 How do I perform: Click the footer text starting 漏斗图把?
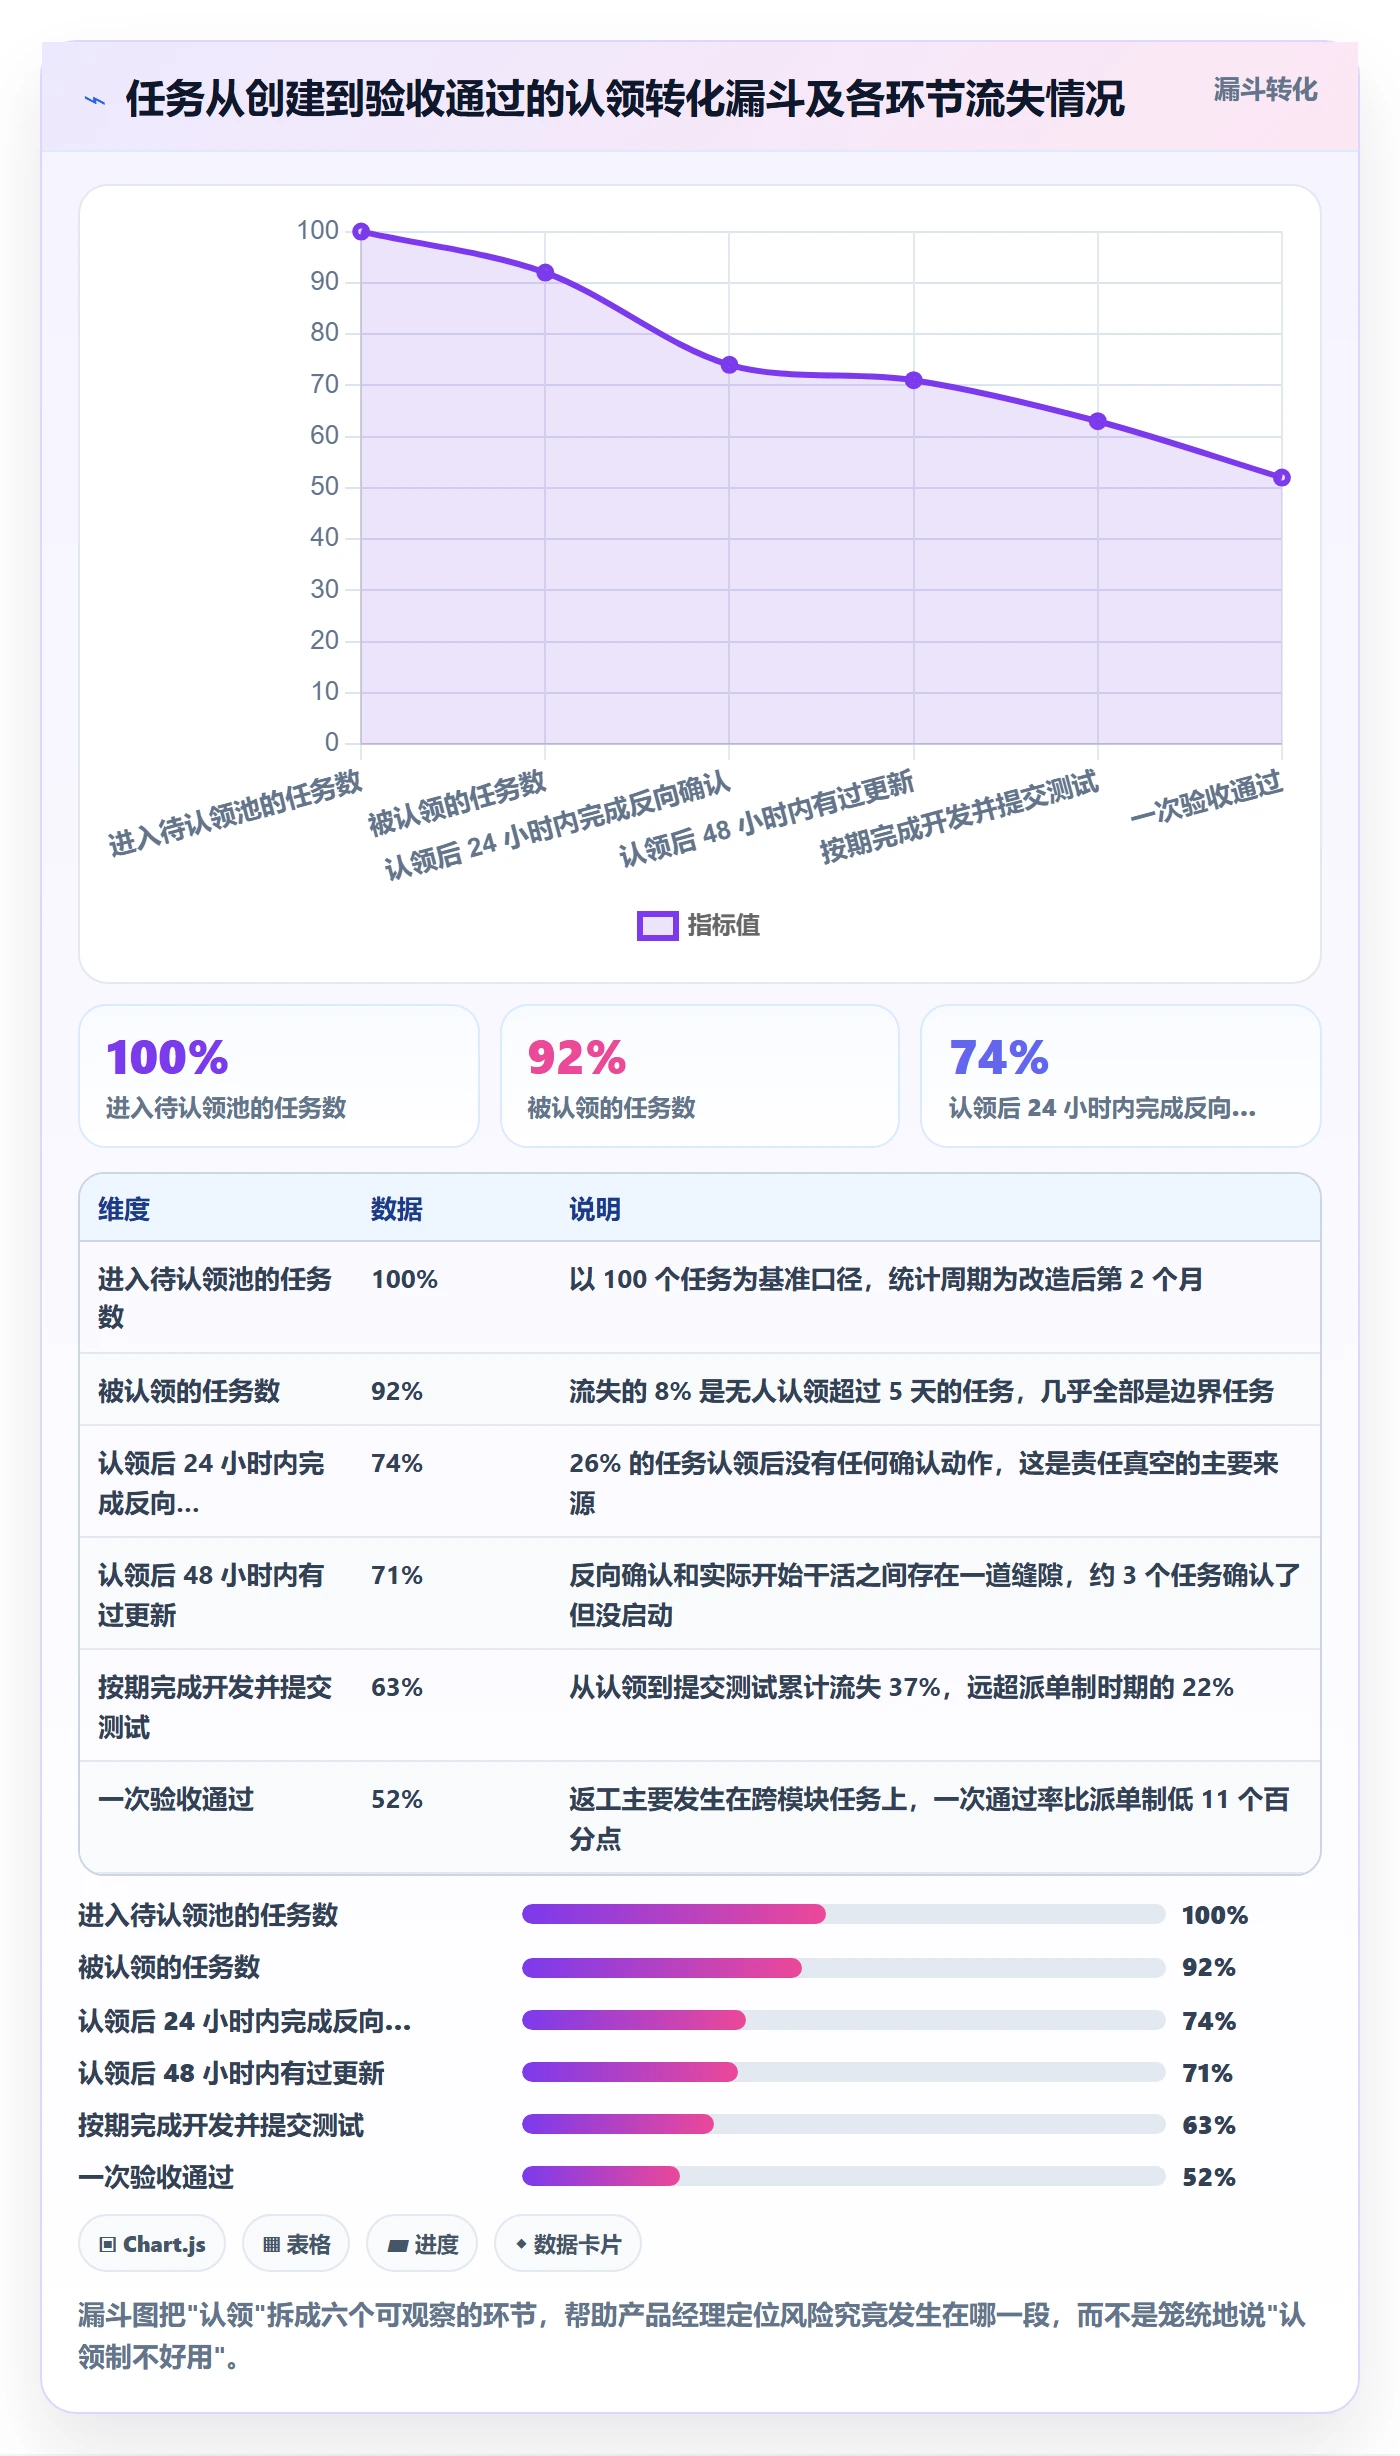tap(692, 2336)
